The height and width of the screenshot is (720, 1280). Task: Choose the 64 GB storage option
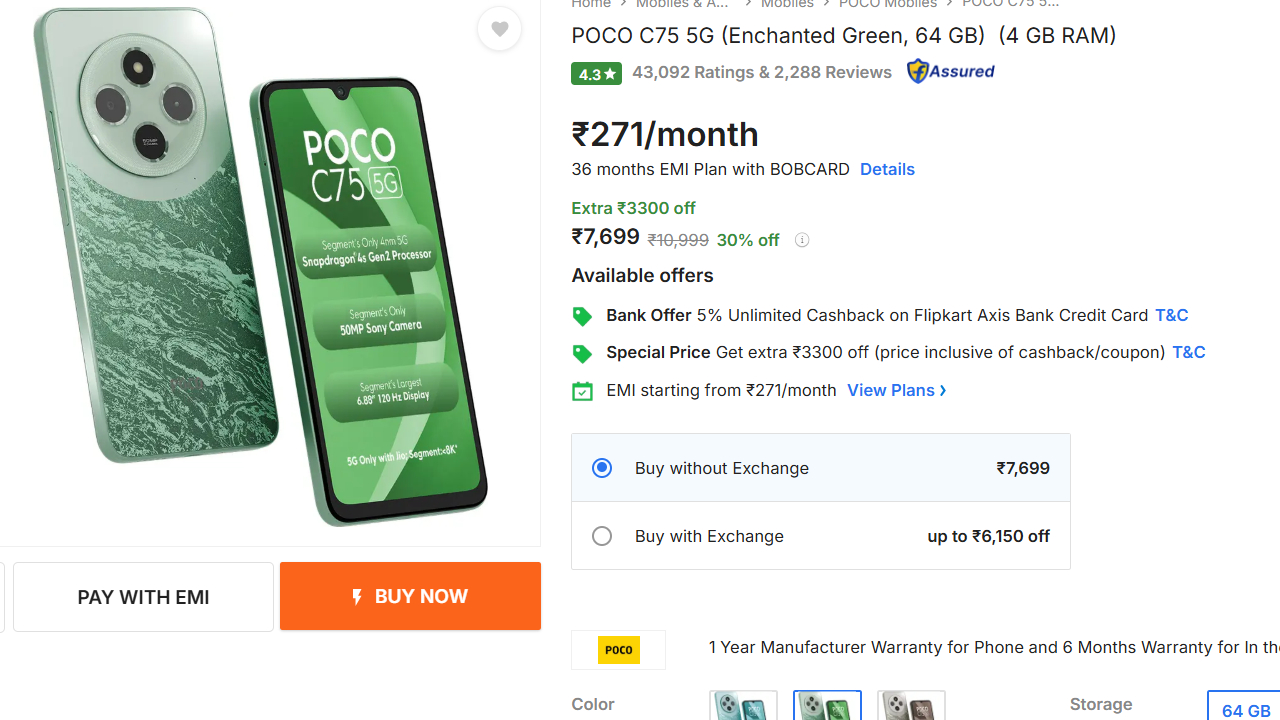pos(1244,711)
